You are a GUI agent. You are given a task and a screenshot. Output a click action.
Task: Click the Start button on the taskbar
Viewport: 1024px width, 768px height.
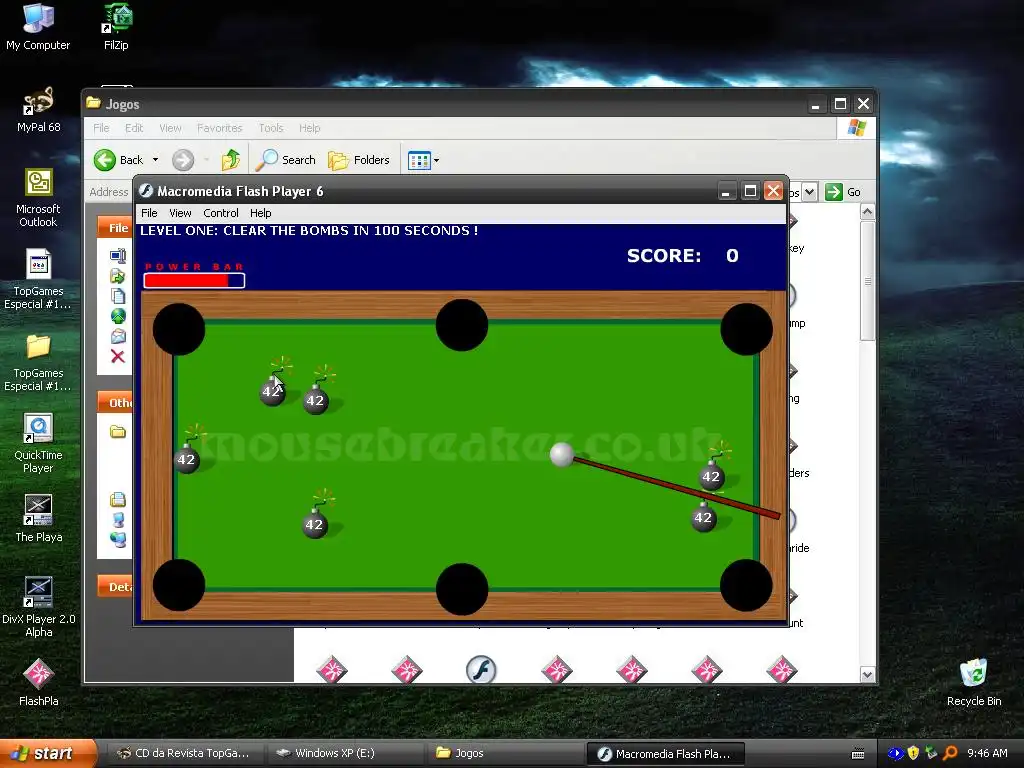tap(48, 753)
